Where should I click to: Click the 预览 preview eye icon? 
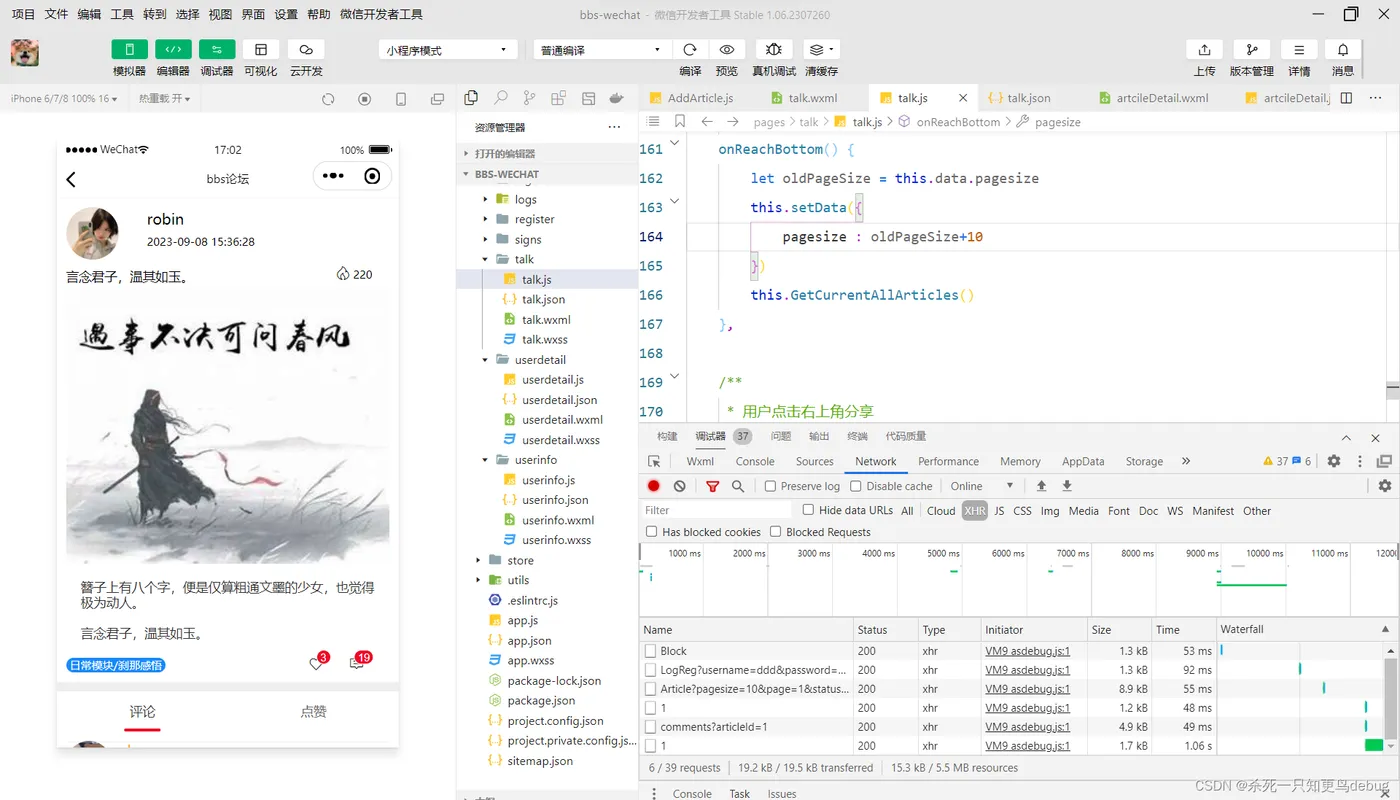coord(727,50)
